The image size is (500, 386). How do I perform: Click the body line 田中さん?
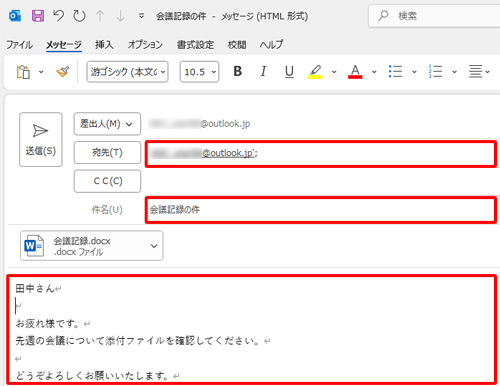35,288
